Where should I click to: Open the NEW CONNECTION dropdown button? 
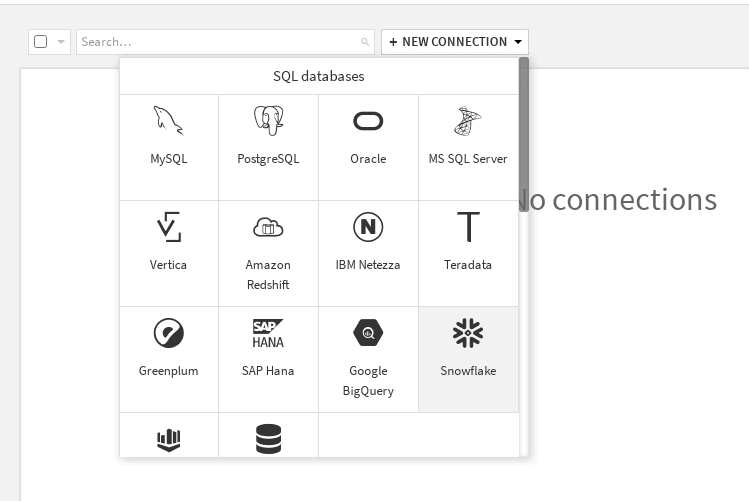[x=455, y=42]
